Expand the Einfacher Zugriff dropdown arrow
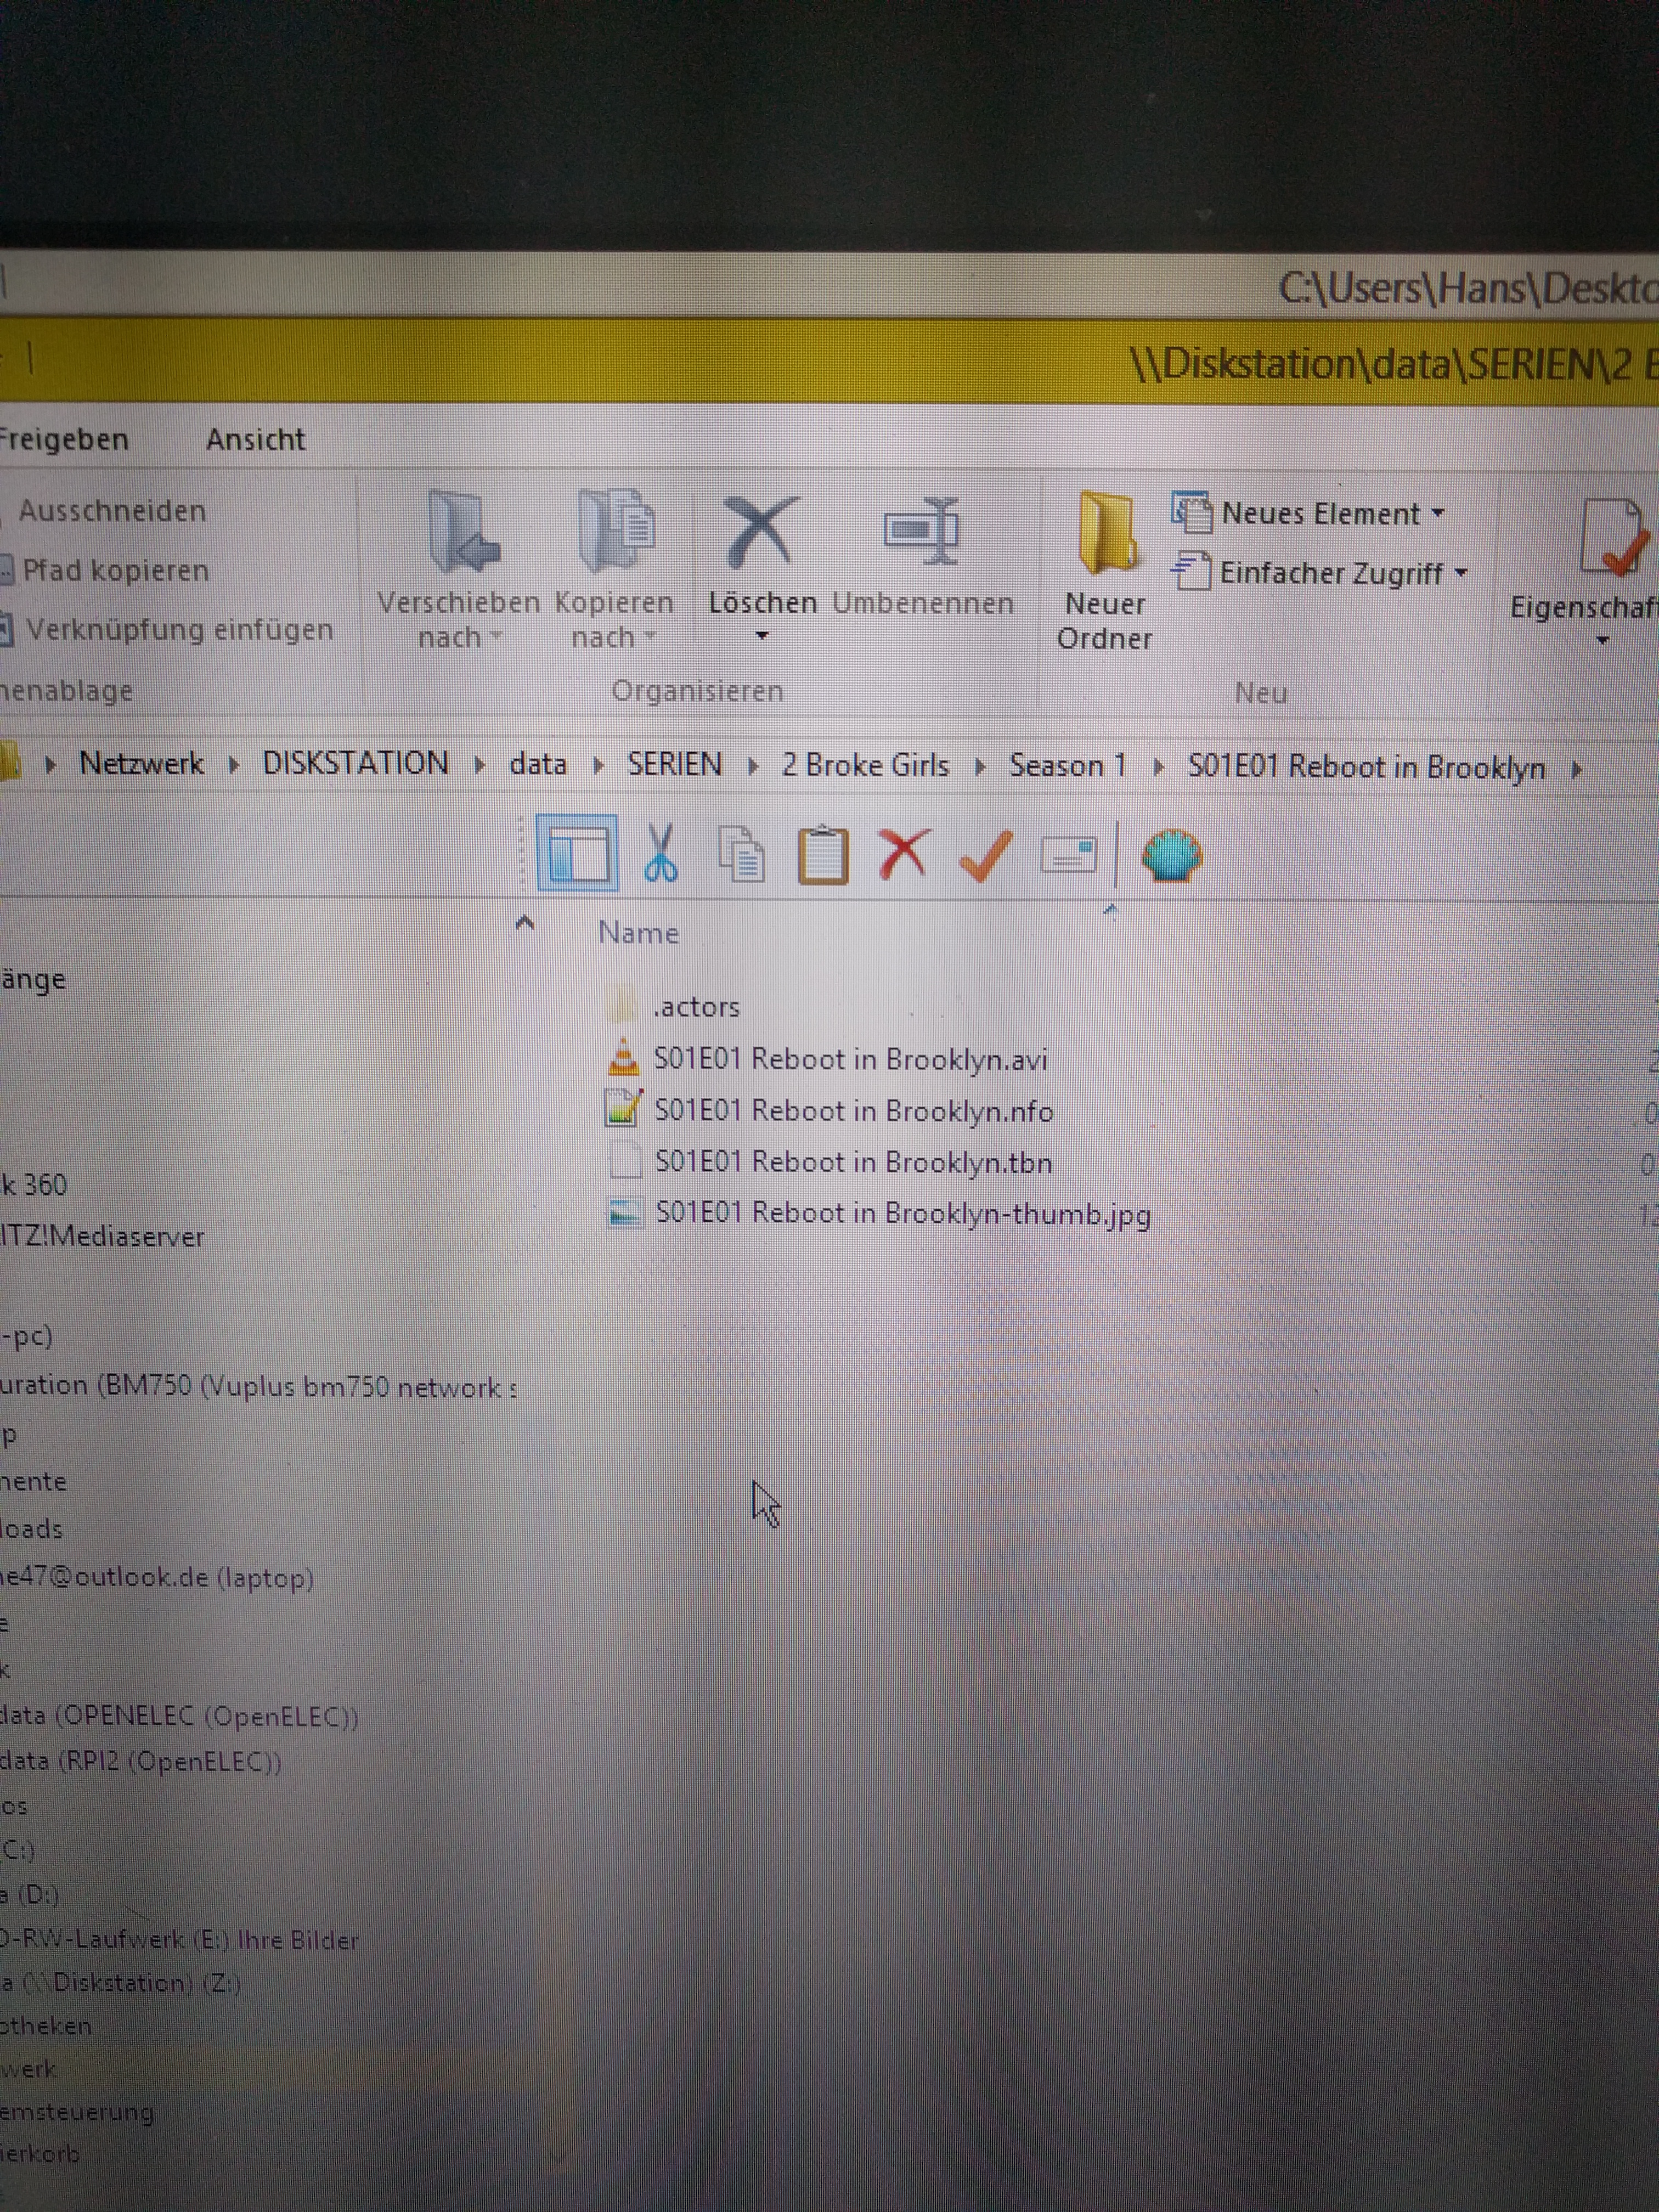This screenshot has height=2212, width=1659. click(1461, 573)
